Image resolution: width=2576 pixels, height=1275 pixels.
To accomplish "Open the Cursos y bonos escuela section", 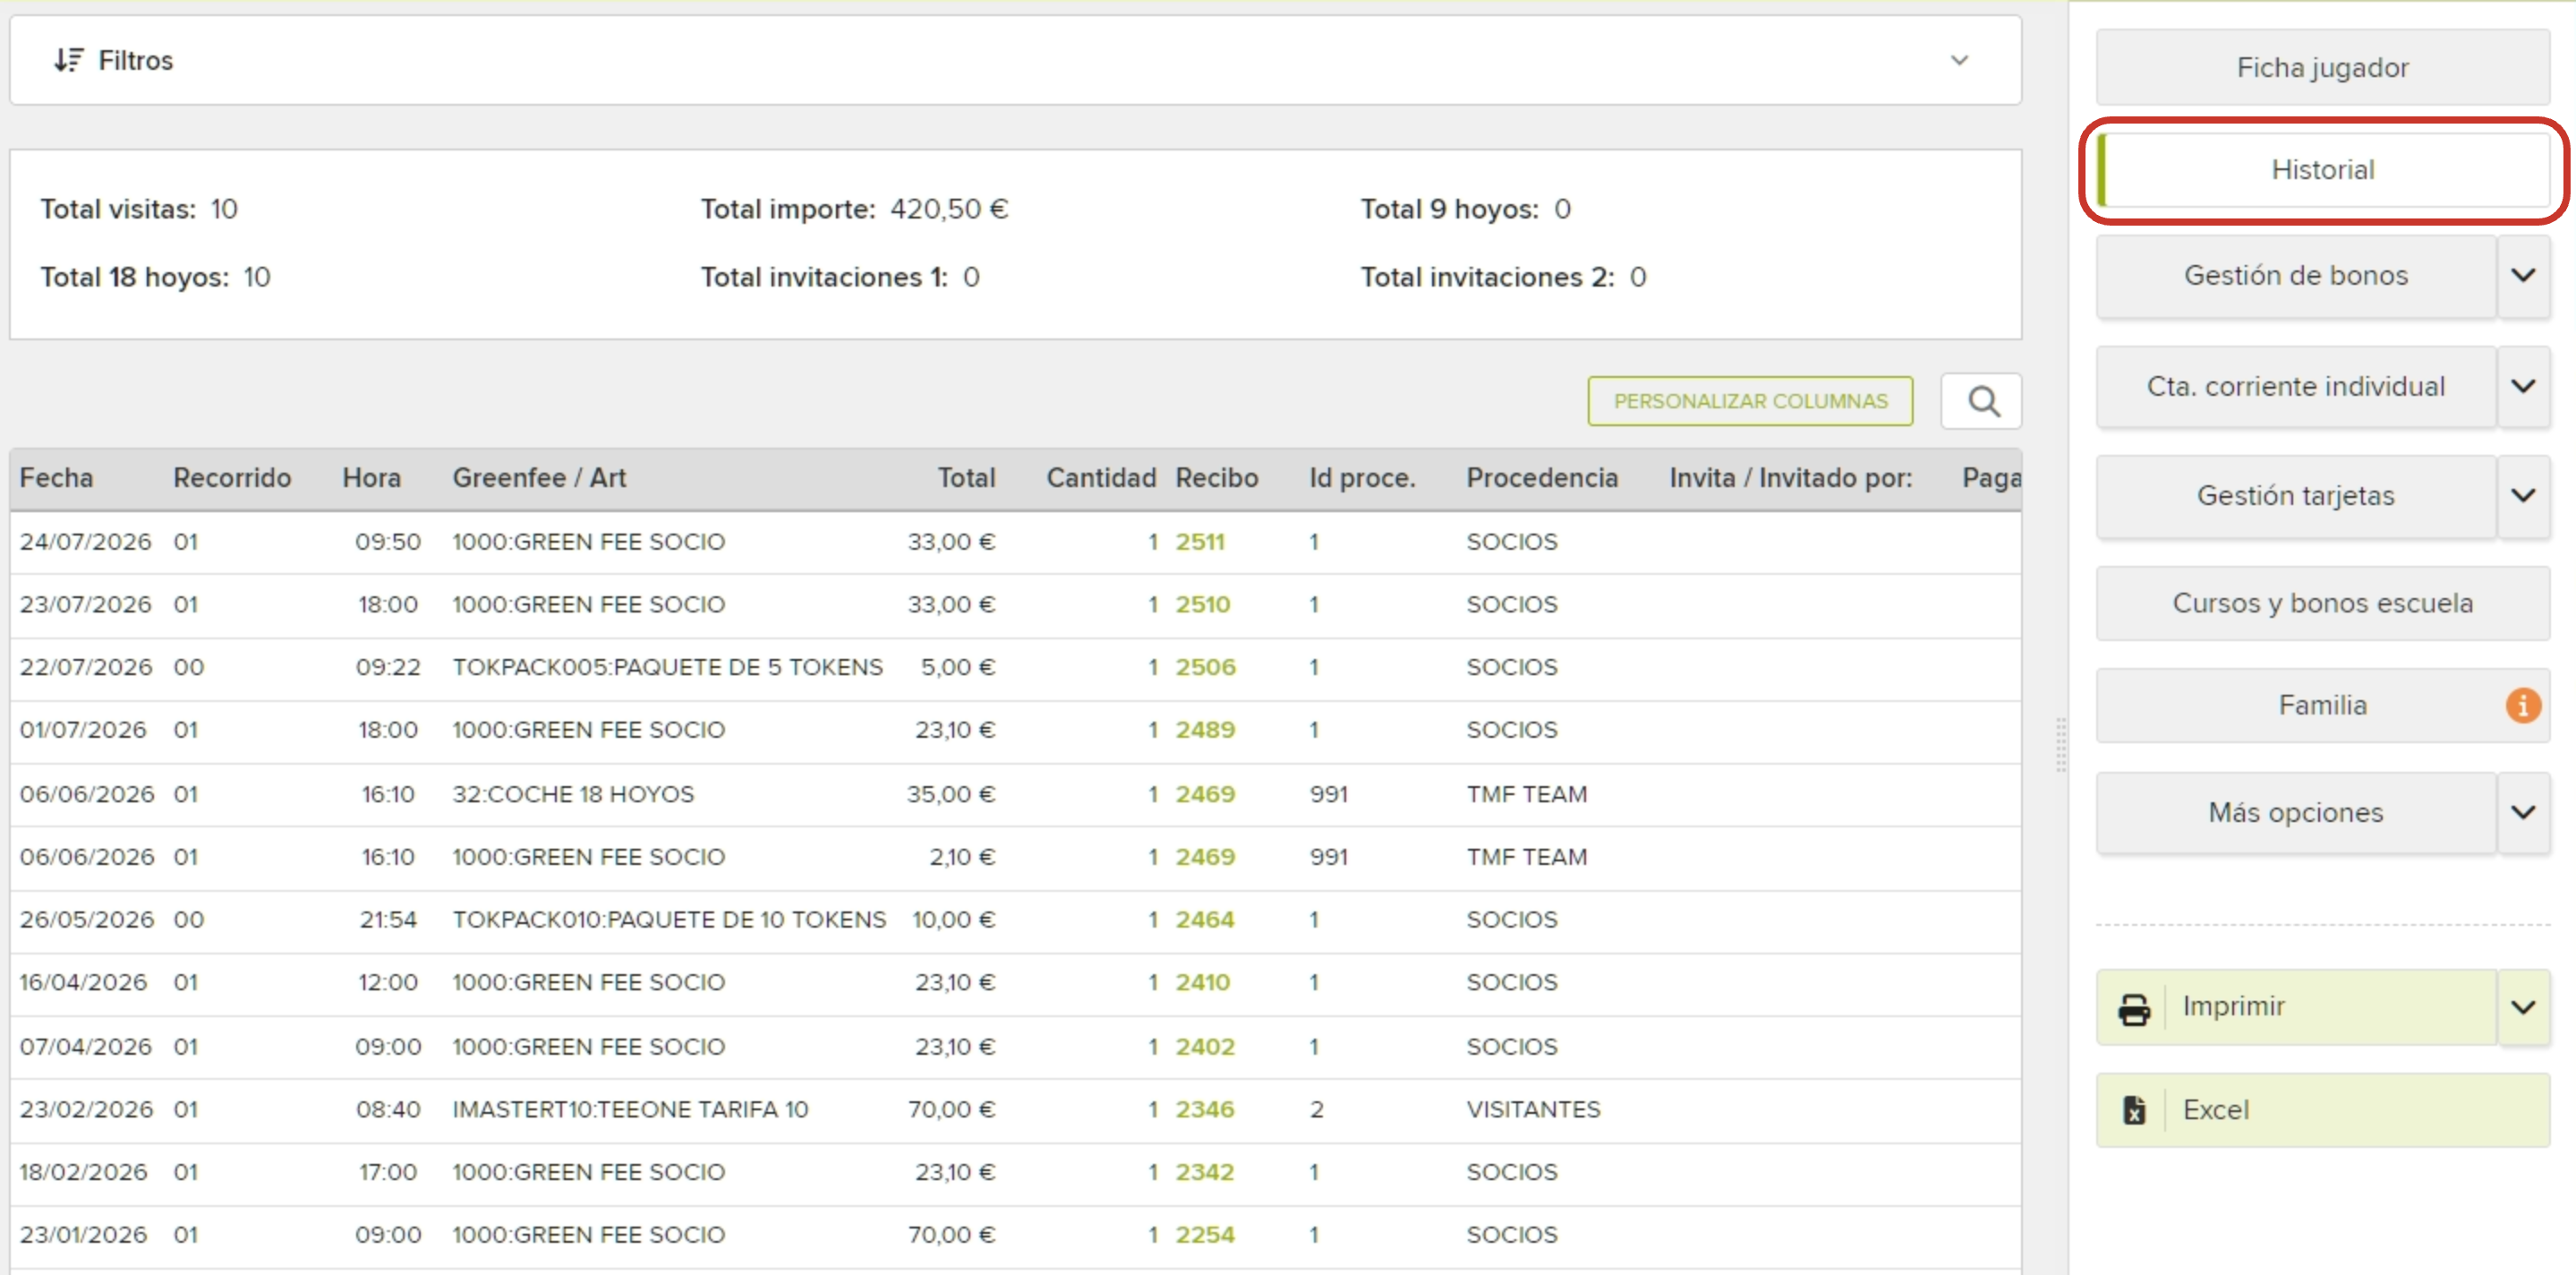I will tap(2322, 603).
